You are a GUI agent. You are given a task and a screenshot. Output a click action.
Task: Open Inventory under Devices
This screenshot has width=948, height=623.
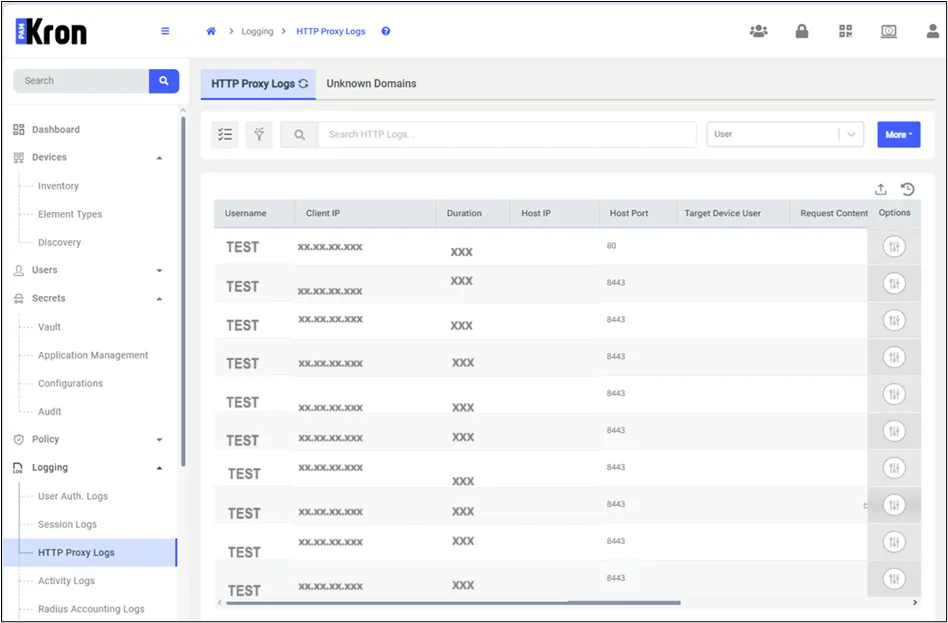(x=58, y=186)
